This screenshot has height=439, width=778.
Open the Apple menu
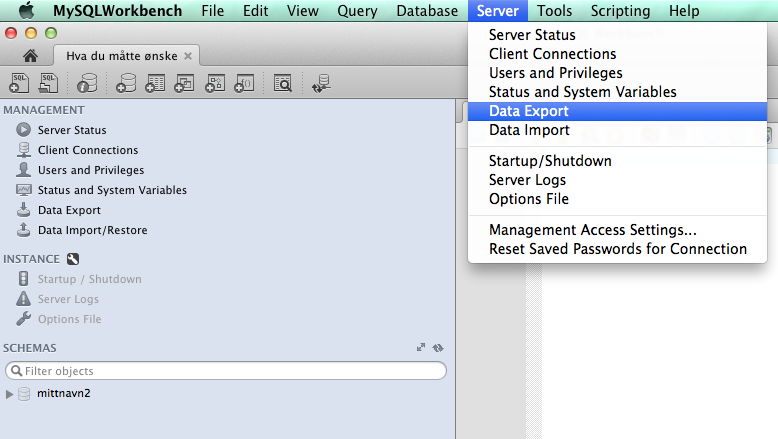tap(27, 10)
